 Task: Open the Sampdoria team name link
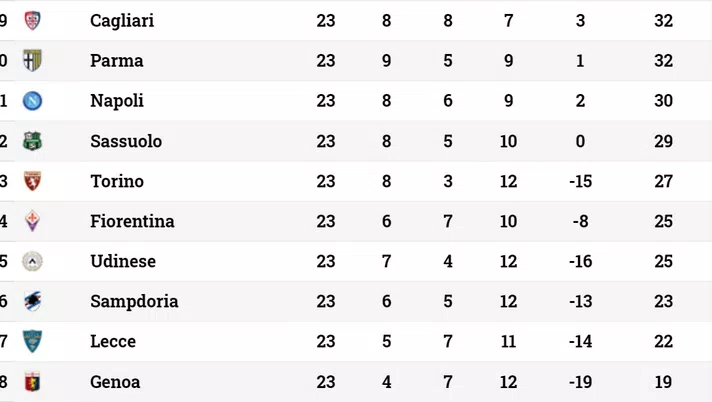click(x=134, y=302)
